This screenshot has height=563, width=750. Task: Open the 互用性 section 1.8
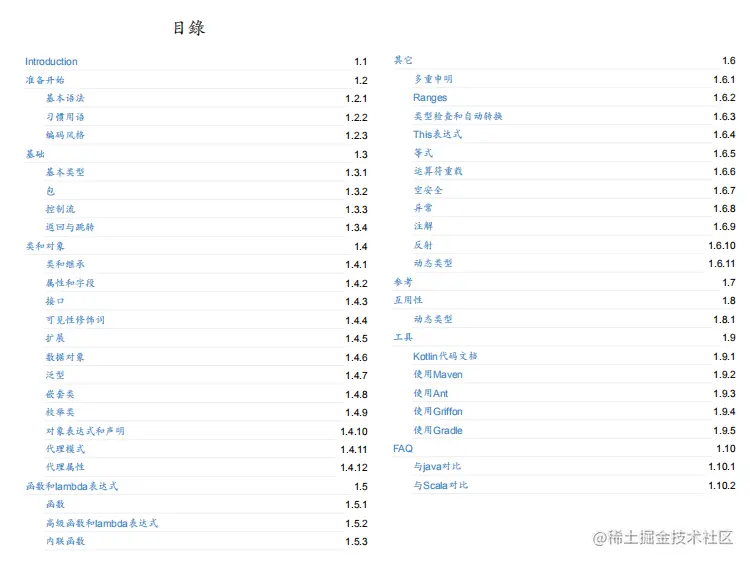pyautogui.click(x=408, y=300)
